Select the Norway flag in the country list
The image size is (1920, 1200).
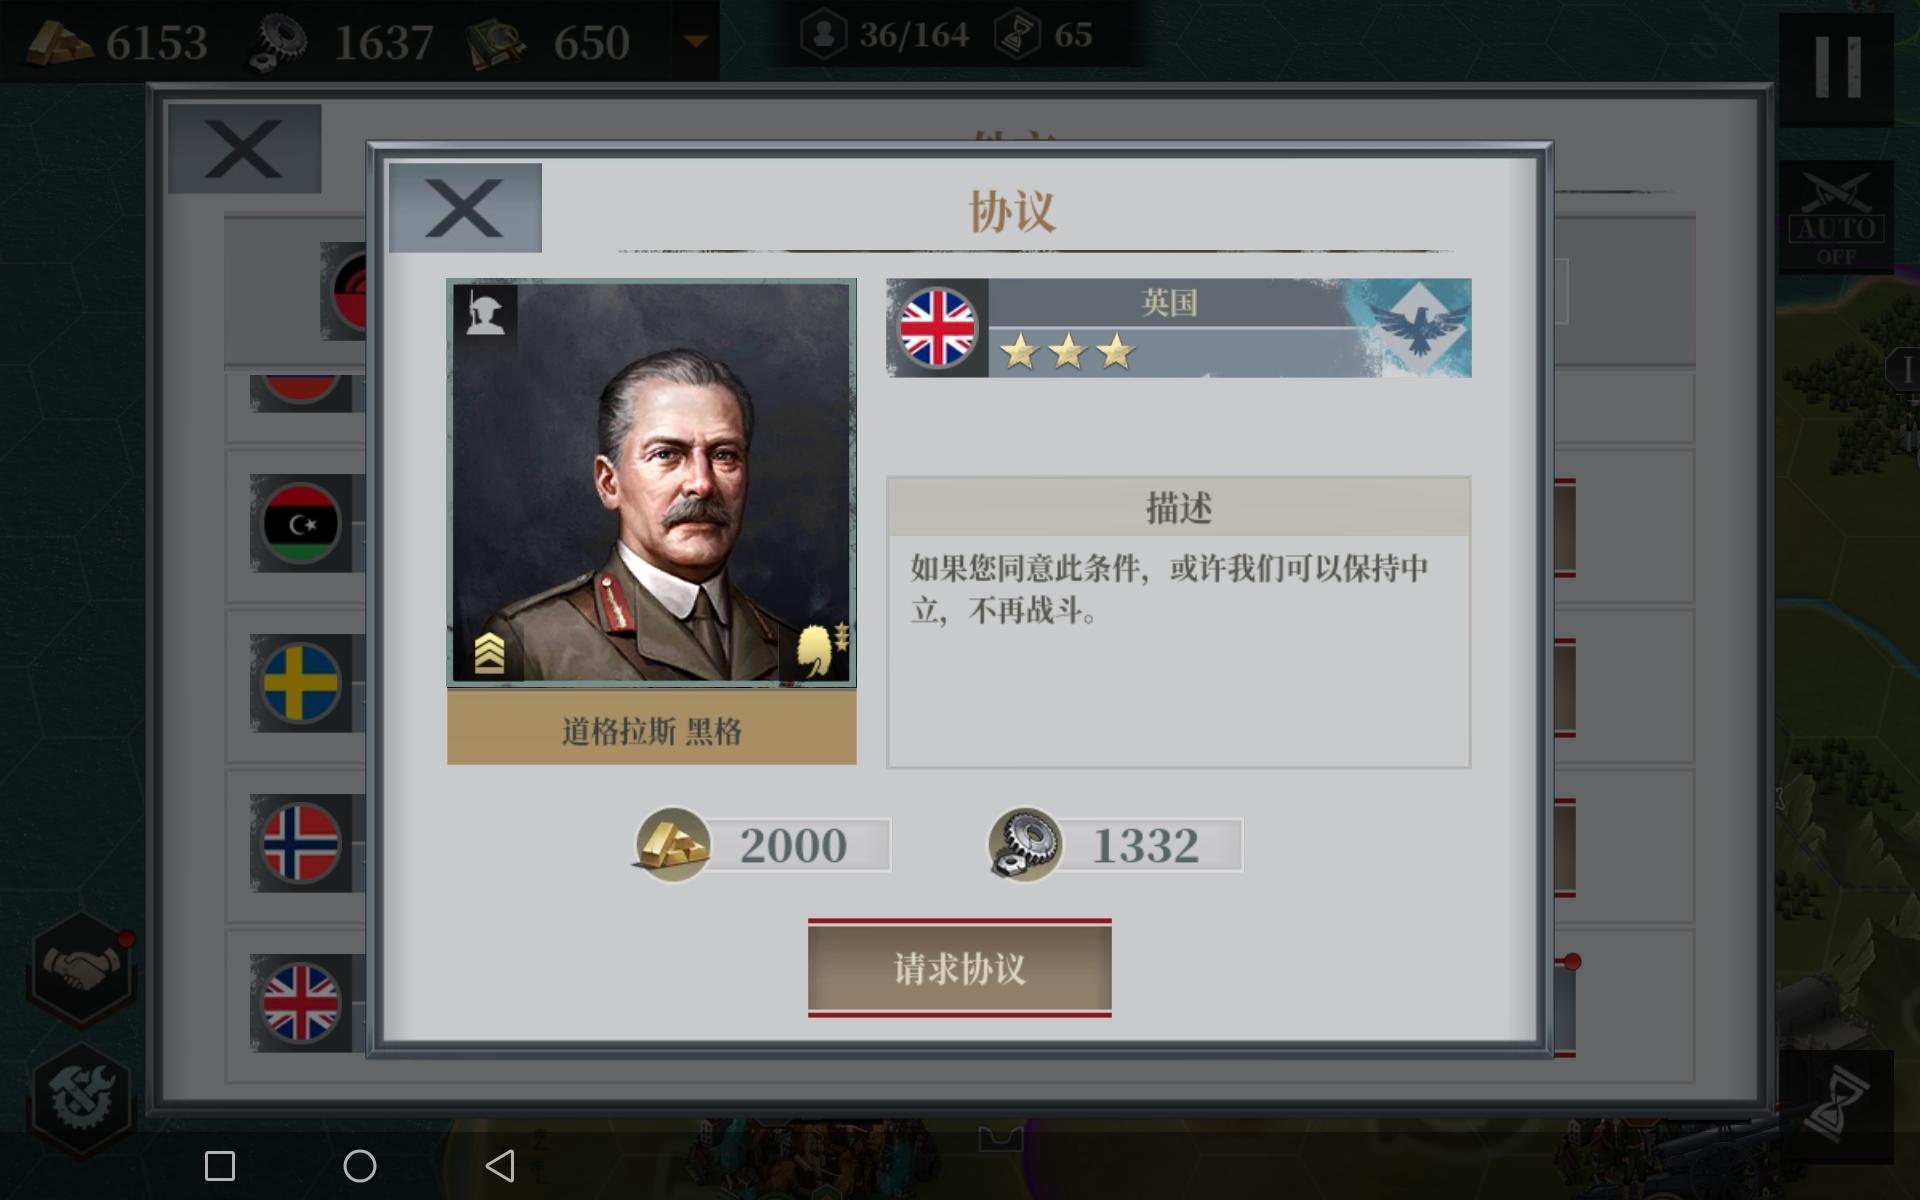(301, 843)
